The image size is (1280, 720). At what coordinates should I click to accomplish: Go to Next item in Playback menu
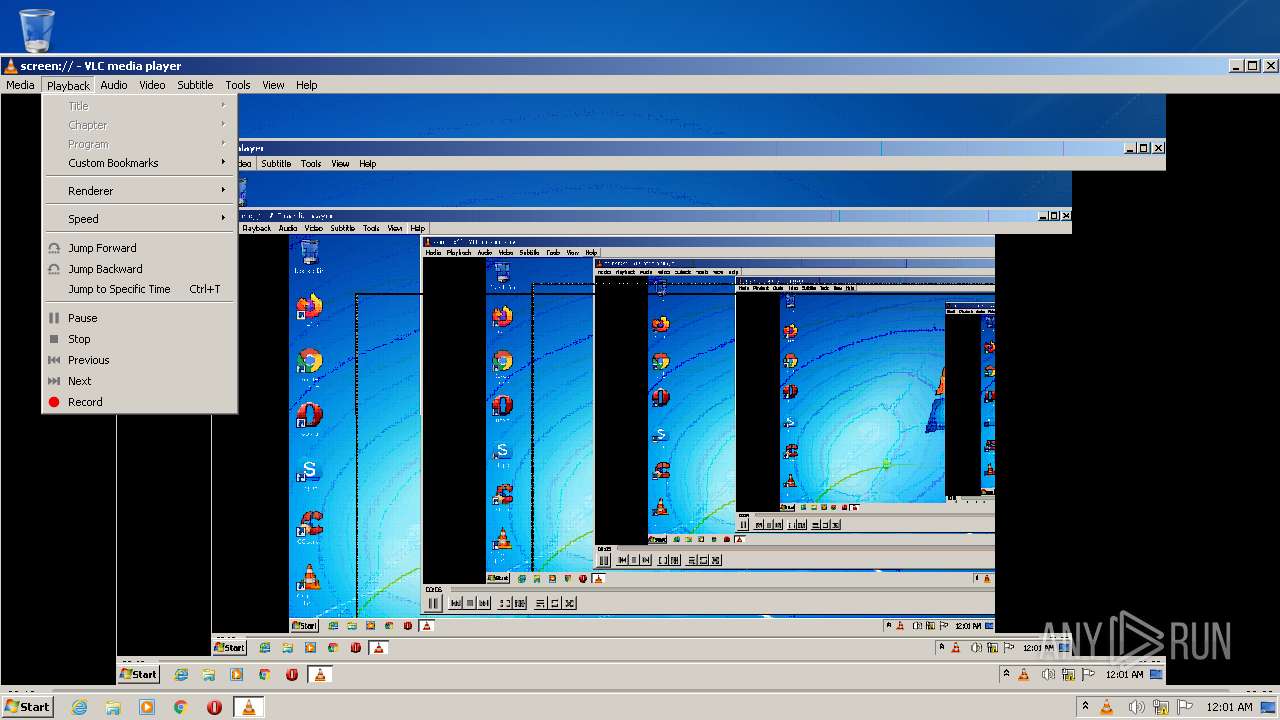pyautogui.click(x=139, y=381)
